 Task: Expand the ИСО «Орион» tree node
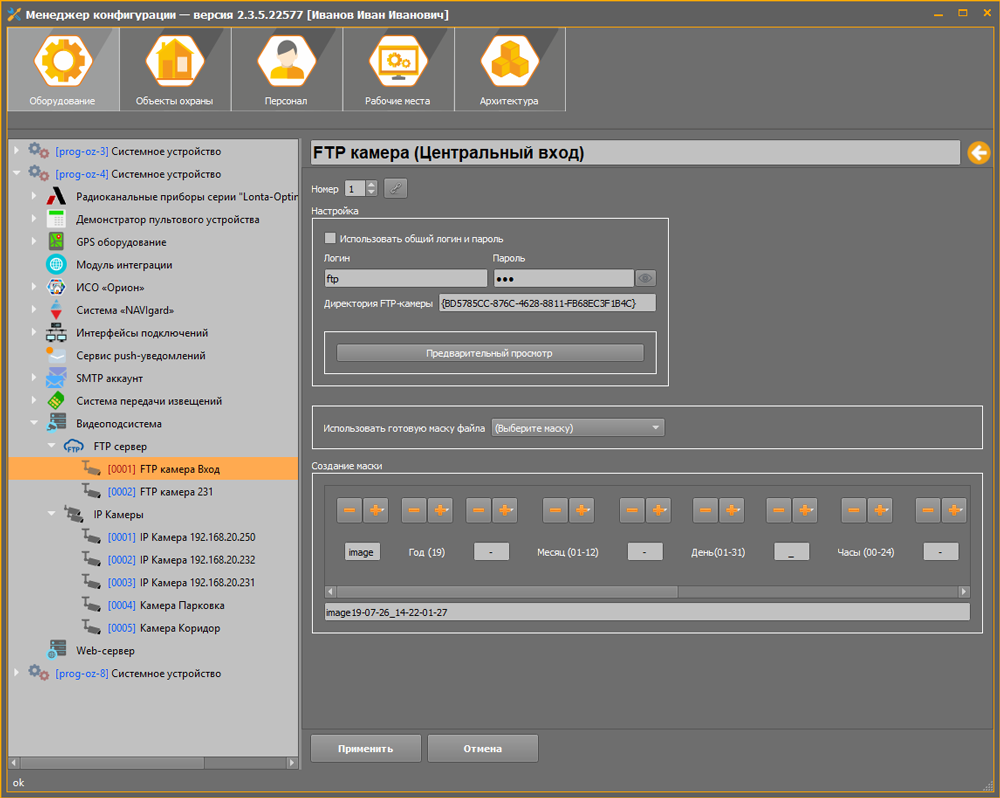[x=34, y=288]
